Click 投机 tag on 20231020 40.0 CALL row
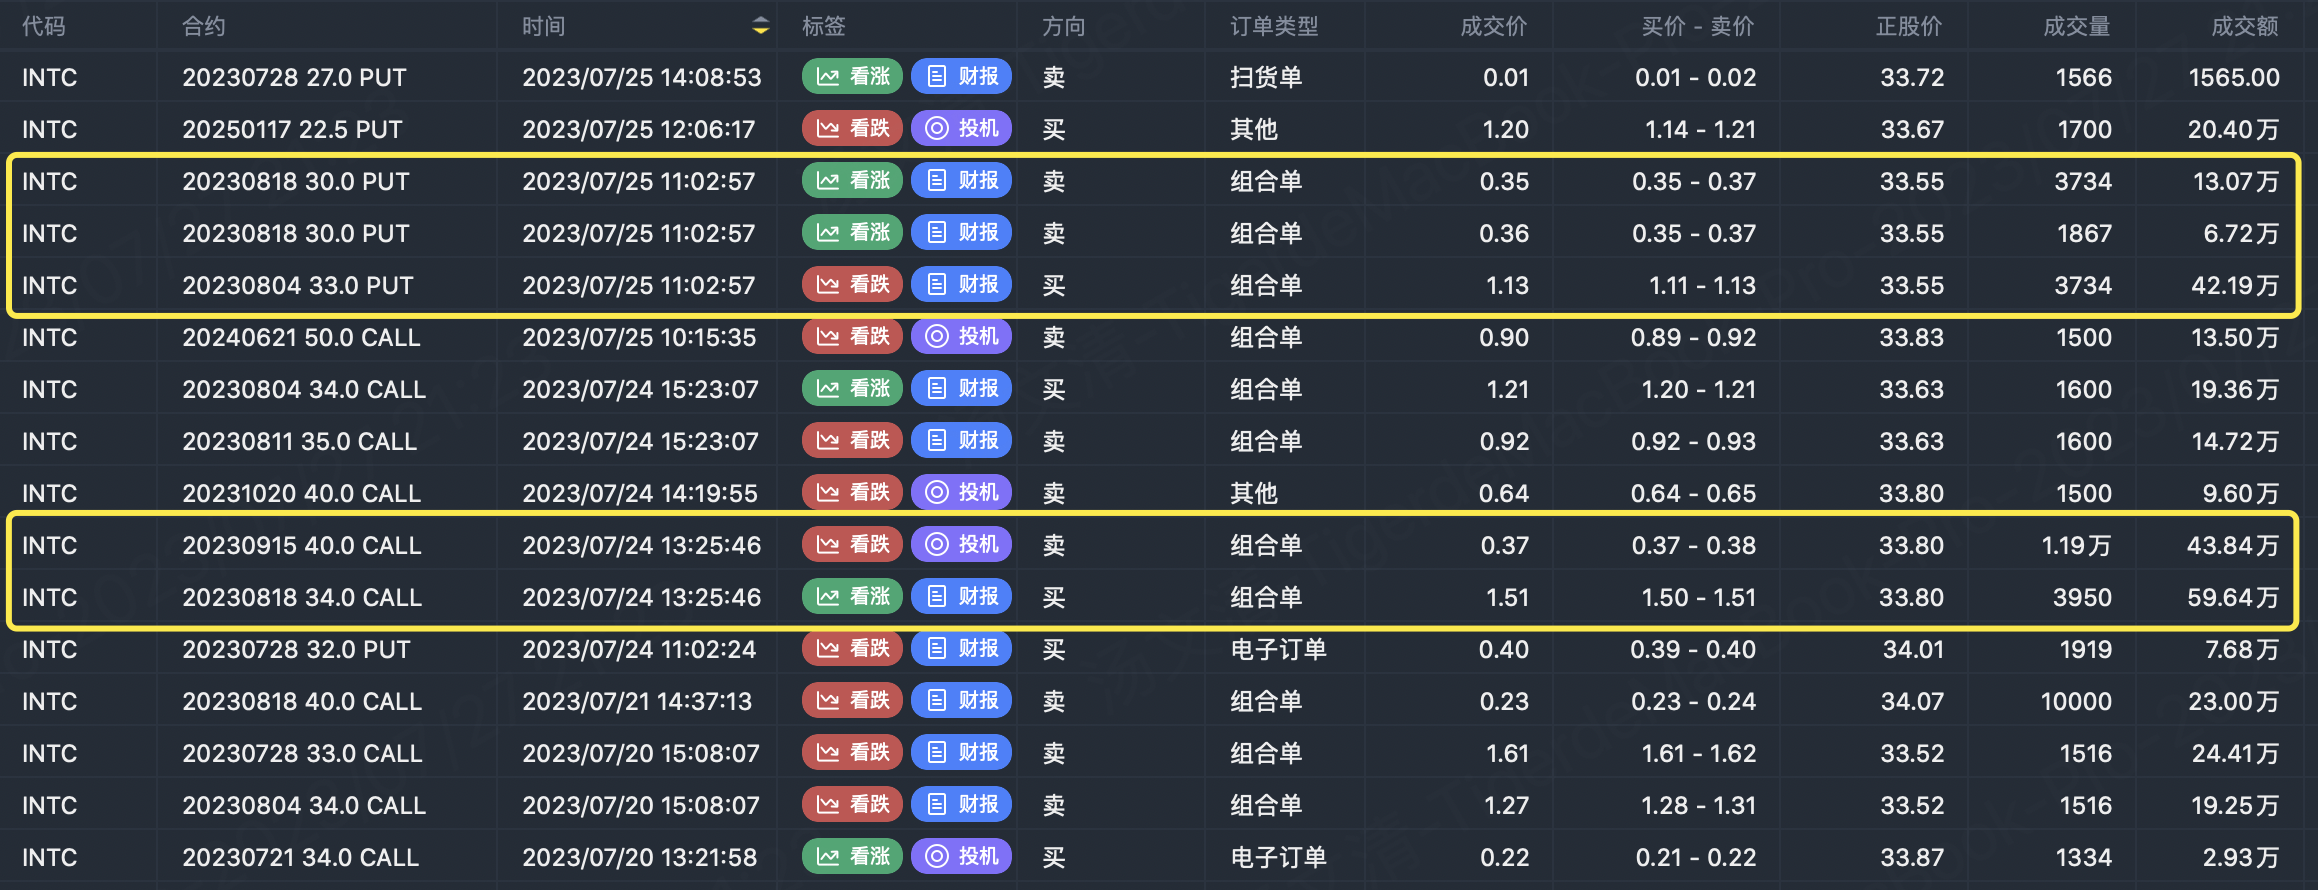 pyautogui.click(x=962, y=492)
